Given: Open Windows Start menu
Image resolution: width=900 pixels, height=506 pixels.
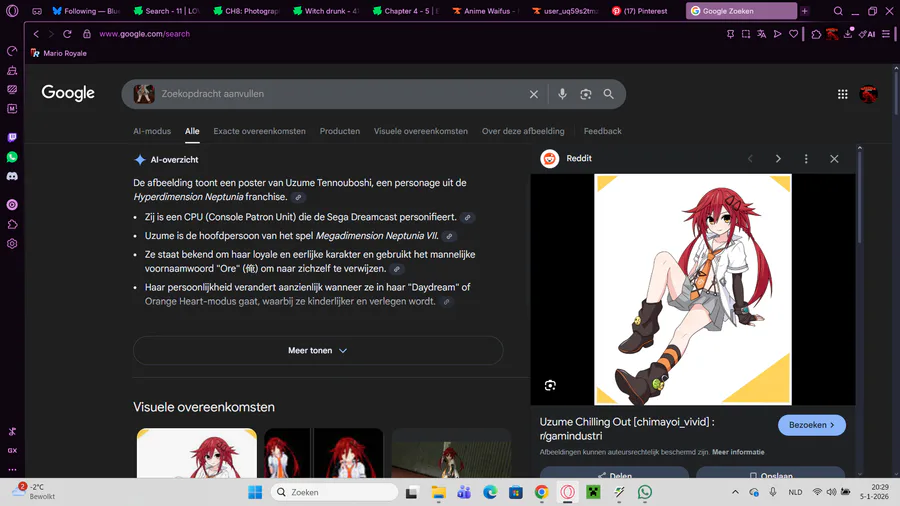Looking at the screenshot, I should point(255,492).
